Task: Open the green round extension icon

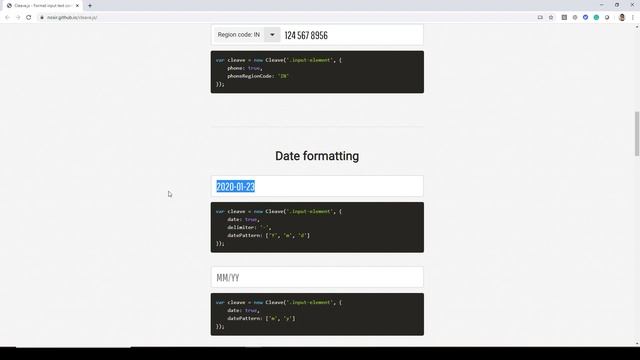Action: pos(596,18)
